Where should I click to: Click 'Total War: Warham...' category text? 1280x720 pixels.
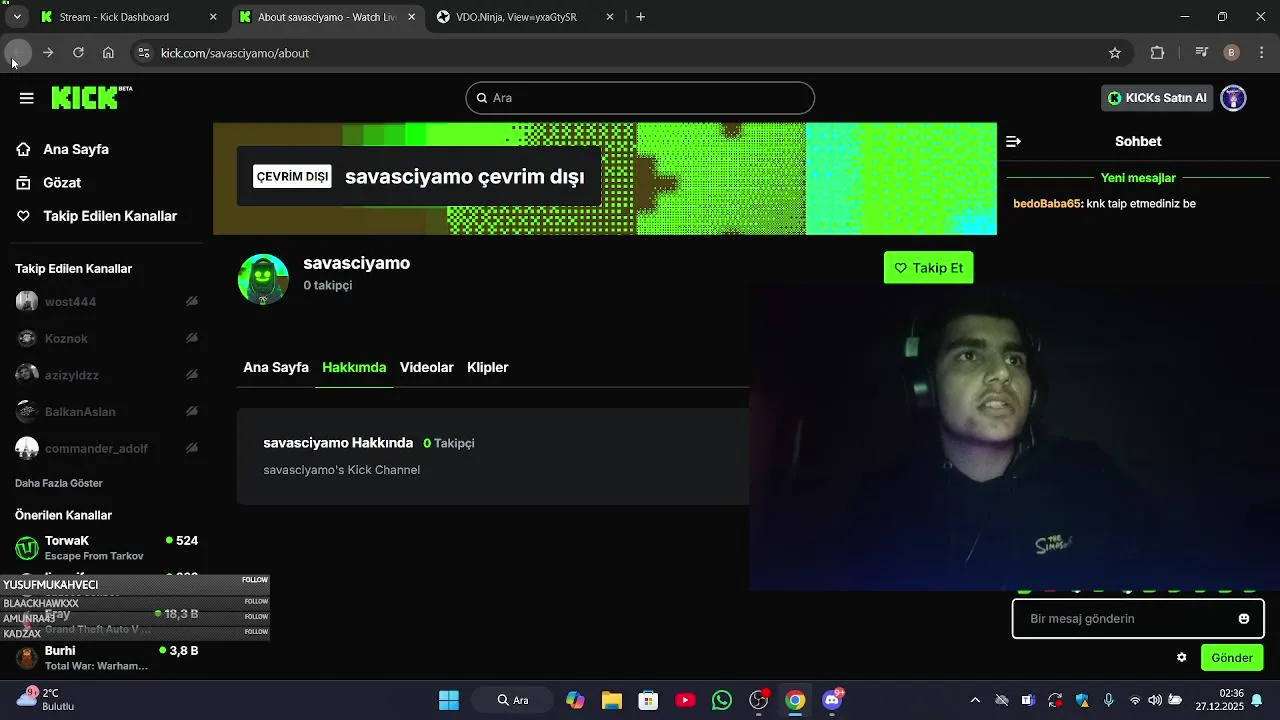point(96,666)
